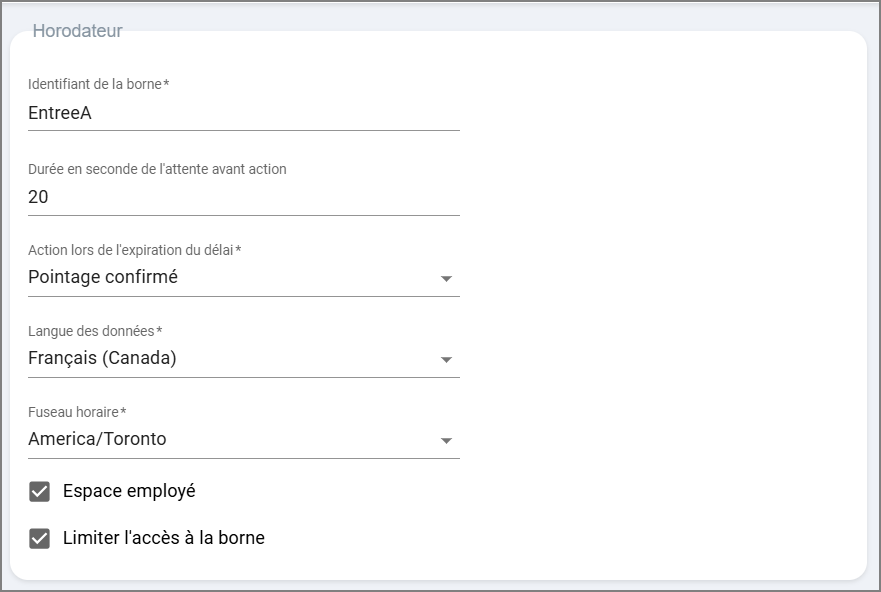Uncheck the Limiter l'accès à la borne checkbox

(40, 539)
